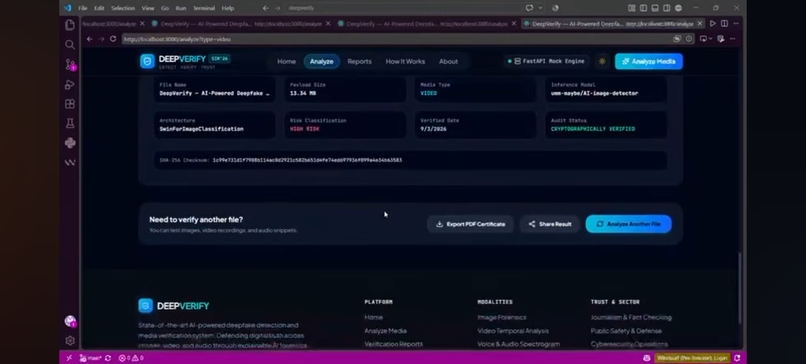Click the page vertical scrollbar thumb
The image size is (806, 364).
pos(740,288)
